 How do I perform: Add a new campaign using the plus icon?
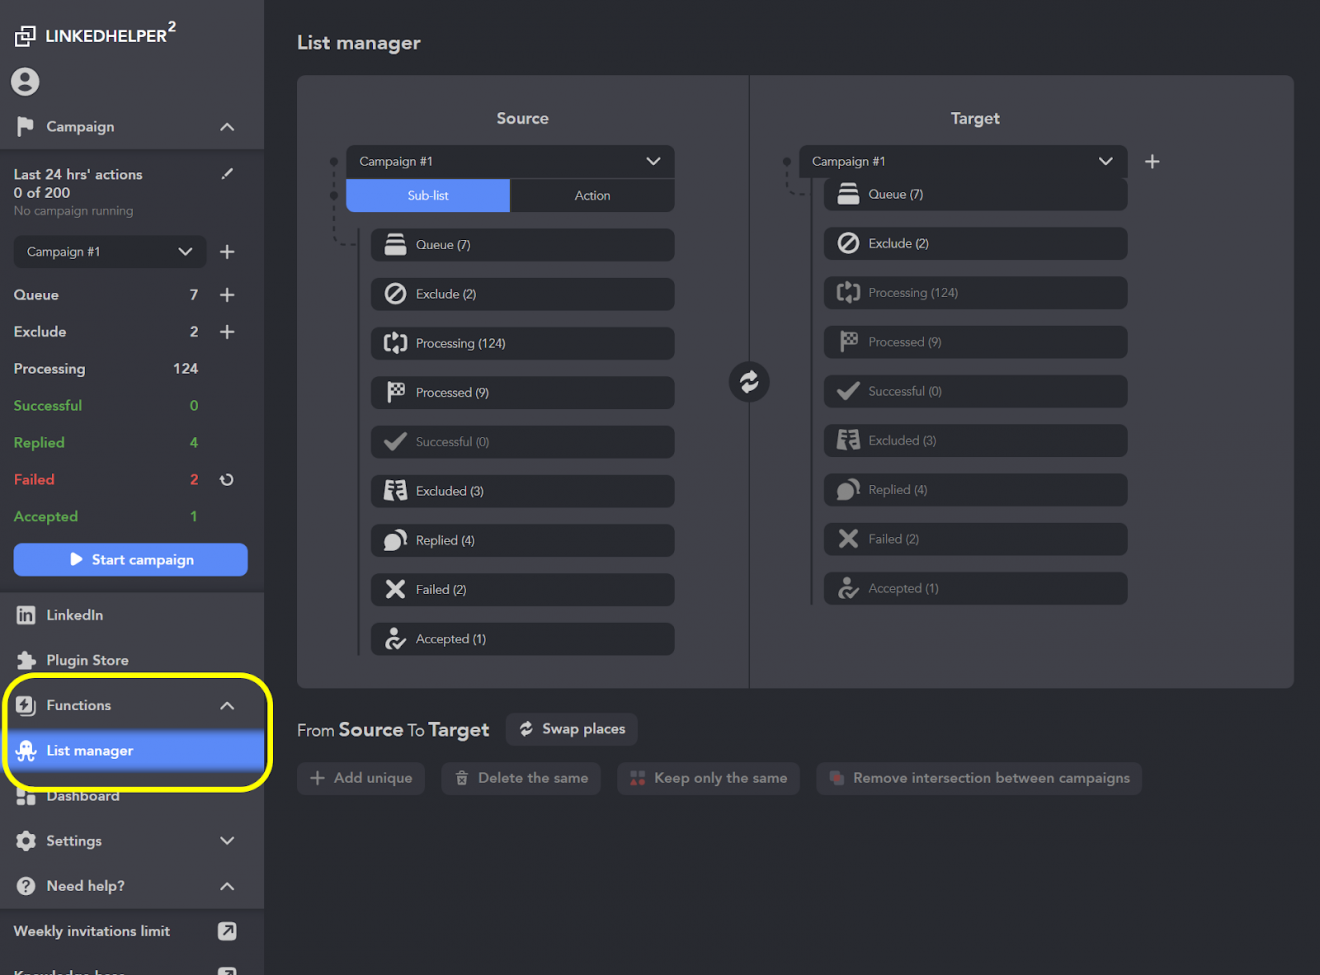tap(227, 251)
